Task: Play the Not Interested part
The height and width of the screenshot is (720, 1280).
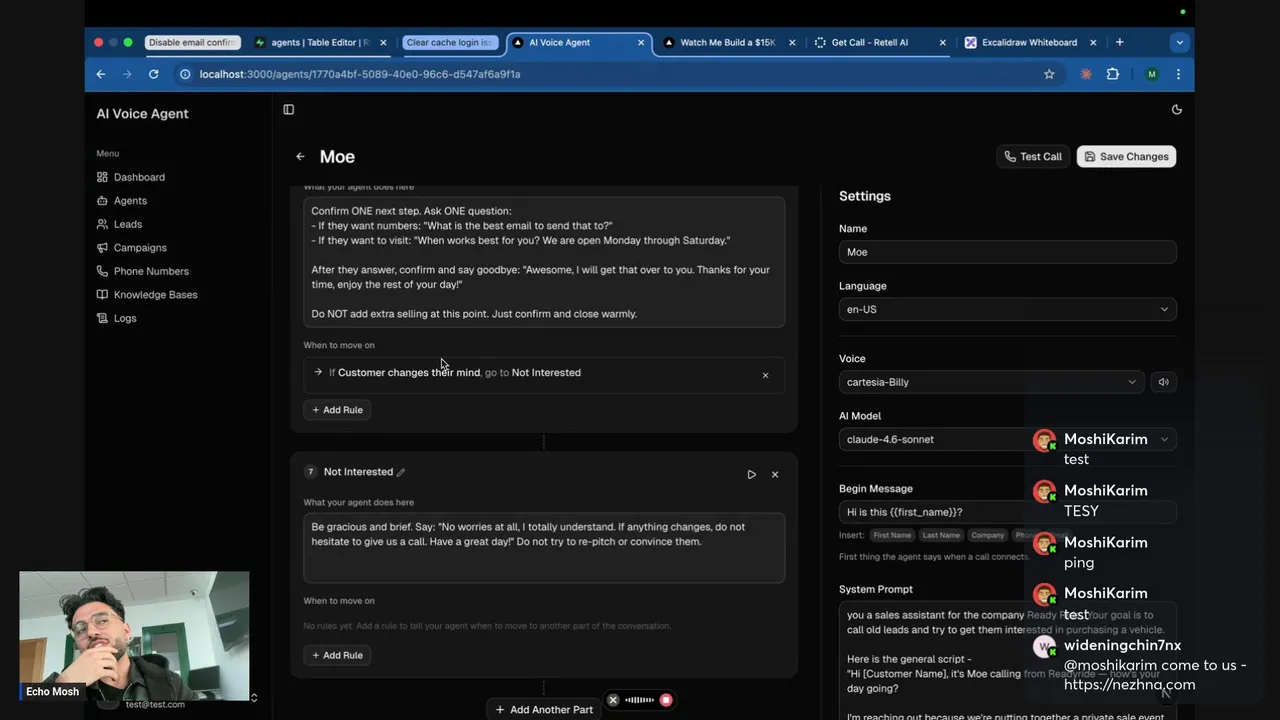Action: pyautogui.click(x=752, y=474)
